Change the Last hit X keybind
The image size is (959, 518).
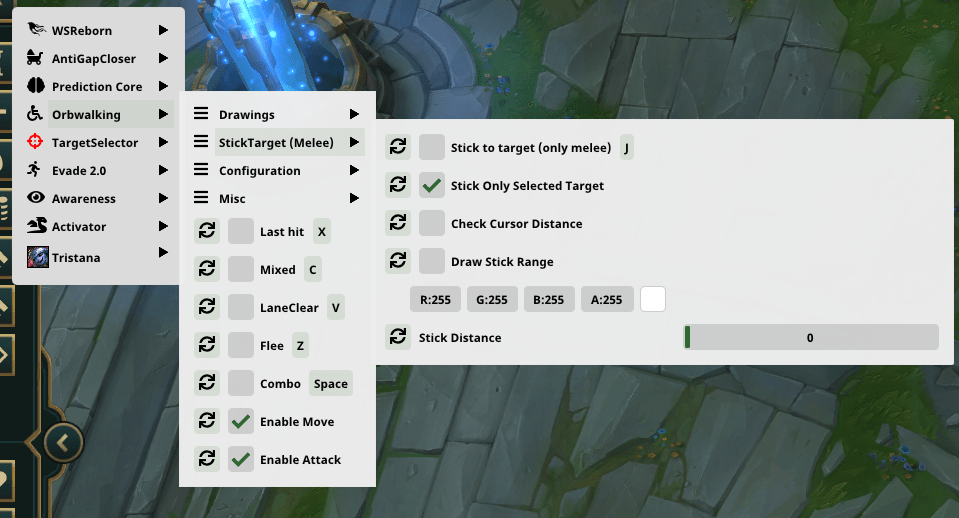(x=322, y=231)
